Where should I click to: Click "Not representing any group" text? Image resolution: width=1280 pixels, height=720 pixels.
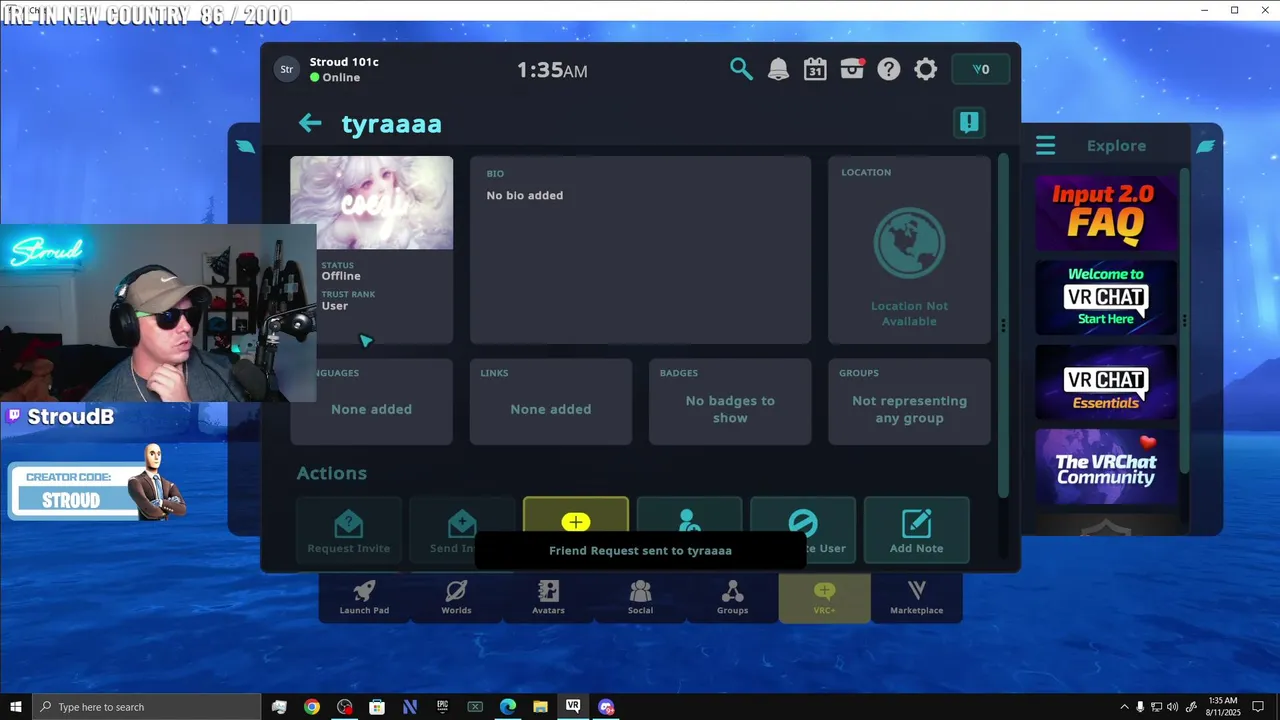[x=909, y=409]
